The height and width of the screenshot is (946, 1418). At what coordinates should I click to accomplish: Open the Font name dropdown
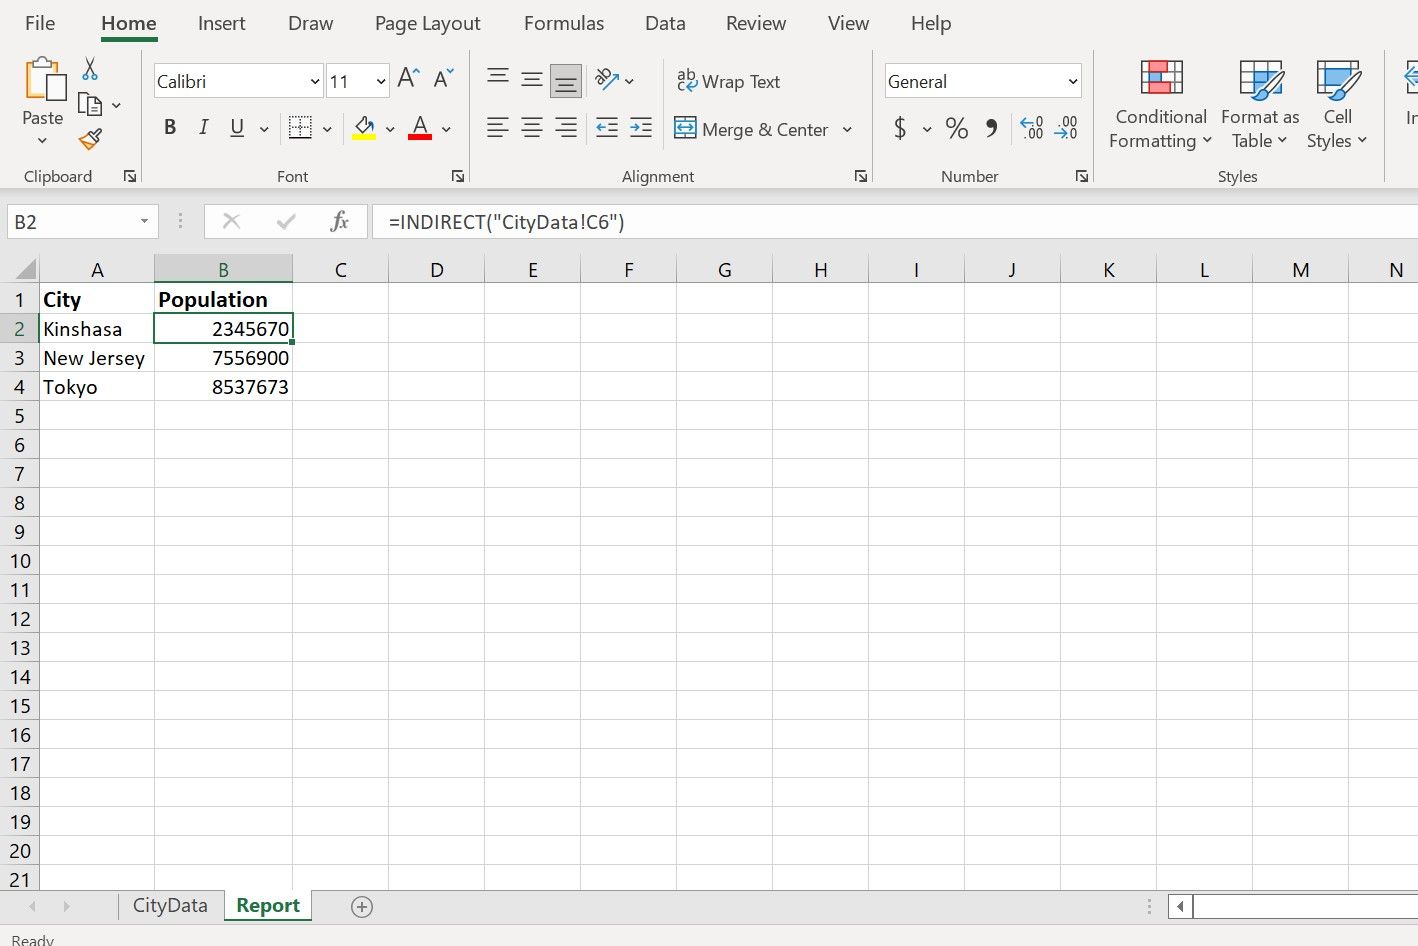click(x=315, y=80)
